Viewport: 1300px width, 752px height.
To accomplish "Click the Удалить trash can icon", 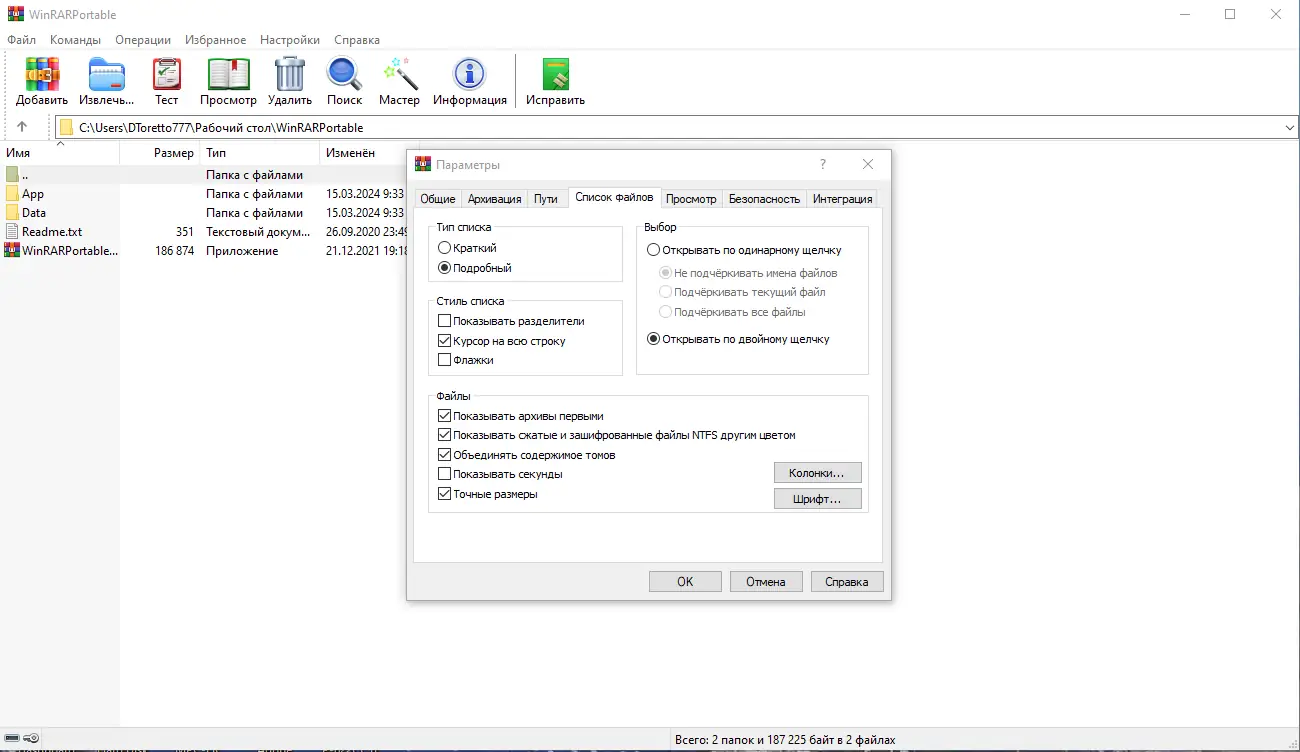I will [290, 75].
